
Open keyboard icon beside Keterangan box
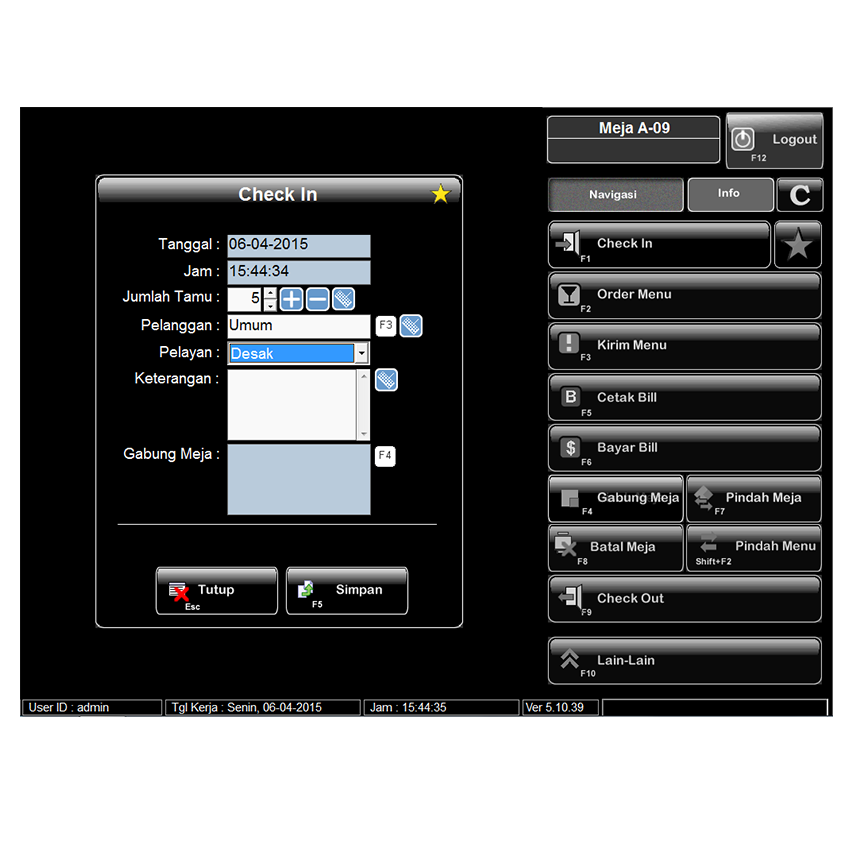[386, 380]
